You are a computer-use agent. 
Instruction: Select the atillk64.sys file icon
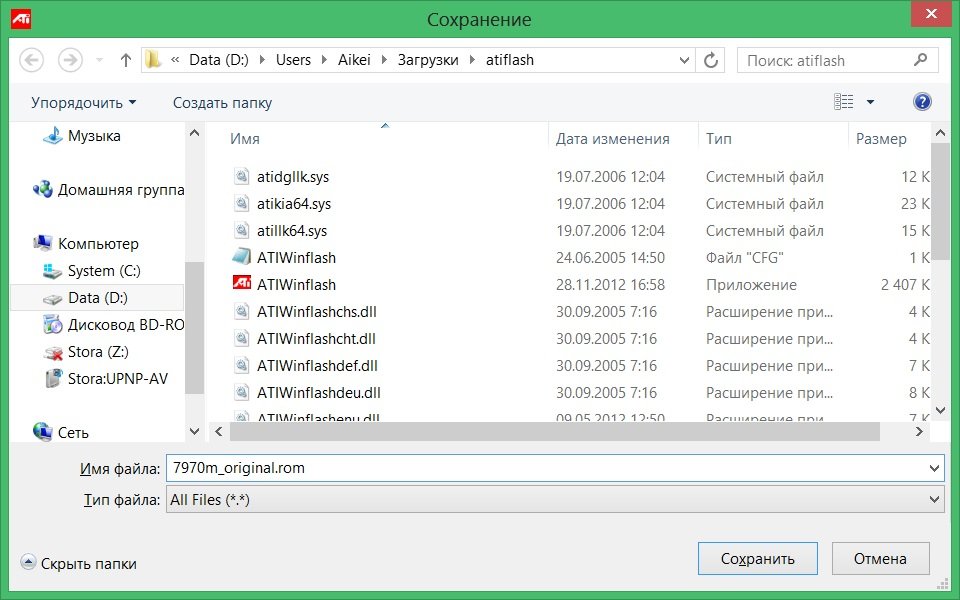coord(242,230)
